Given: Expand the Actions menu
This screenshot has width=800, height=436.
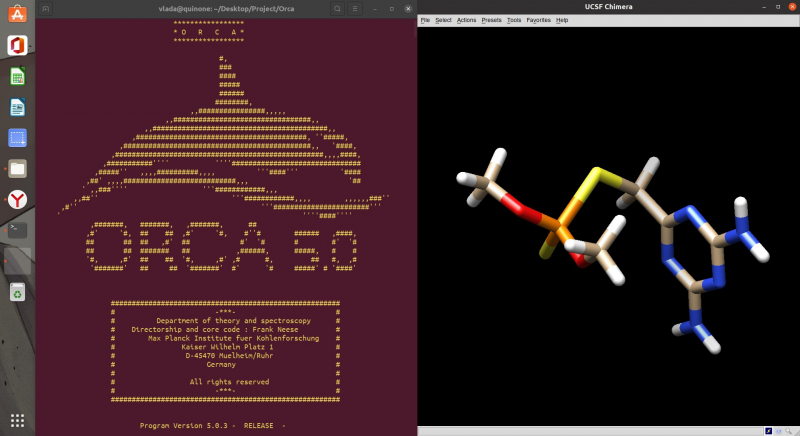Looking at the screenshot, I should click(466, 20).
